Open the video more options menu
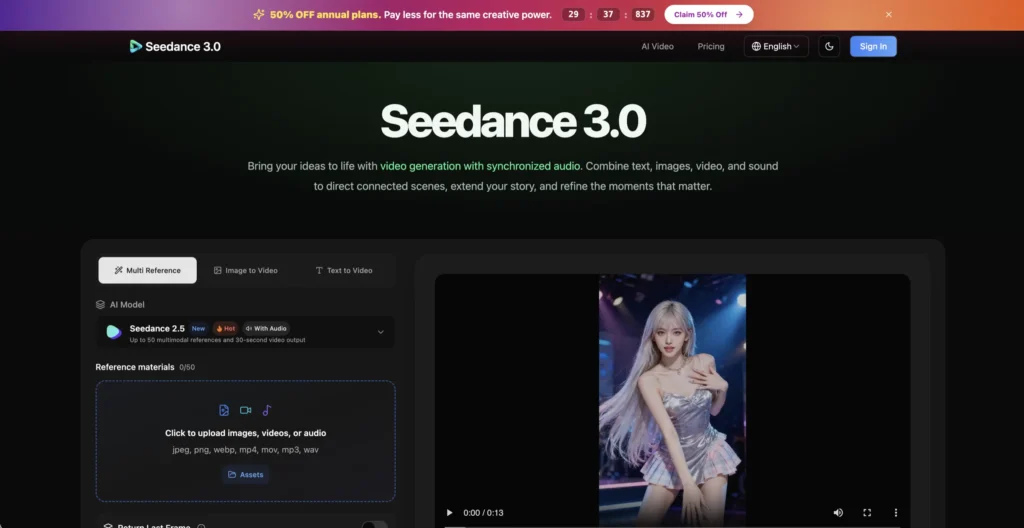 click(x=896, y=512)
